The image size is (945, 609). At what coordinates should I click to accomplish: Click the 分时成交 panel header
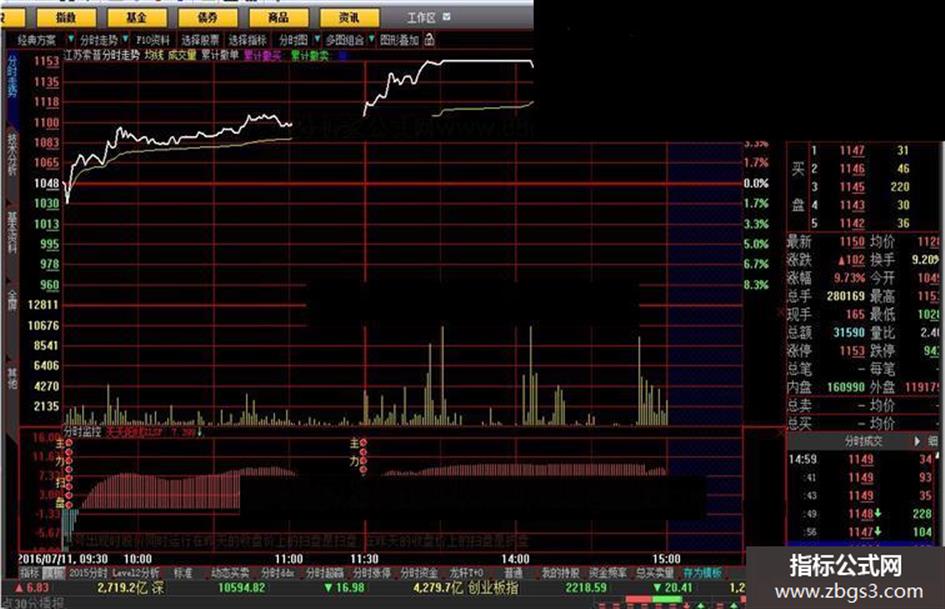click(x=863, y=441)
